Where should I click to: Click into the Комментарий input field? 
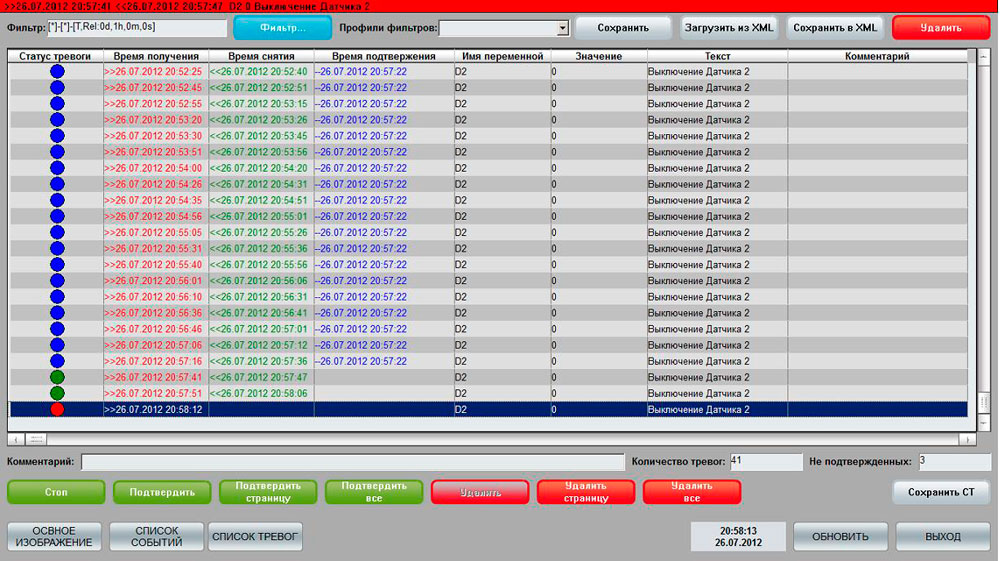(x=351, y=462)
